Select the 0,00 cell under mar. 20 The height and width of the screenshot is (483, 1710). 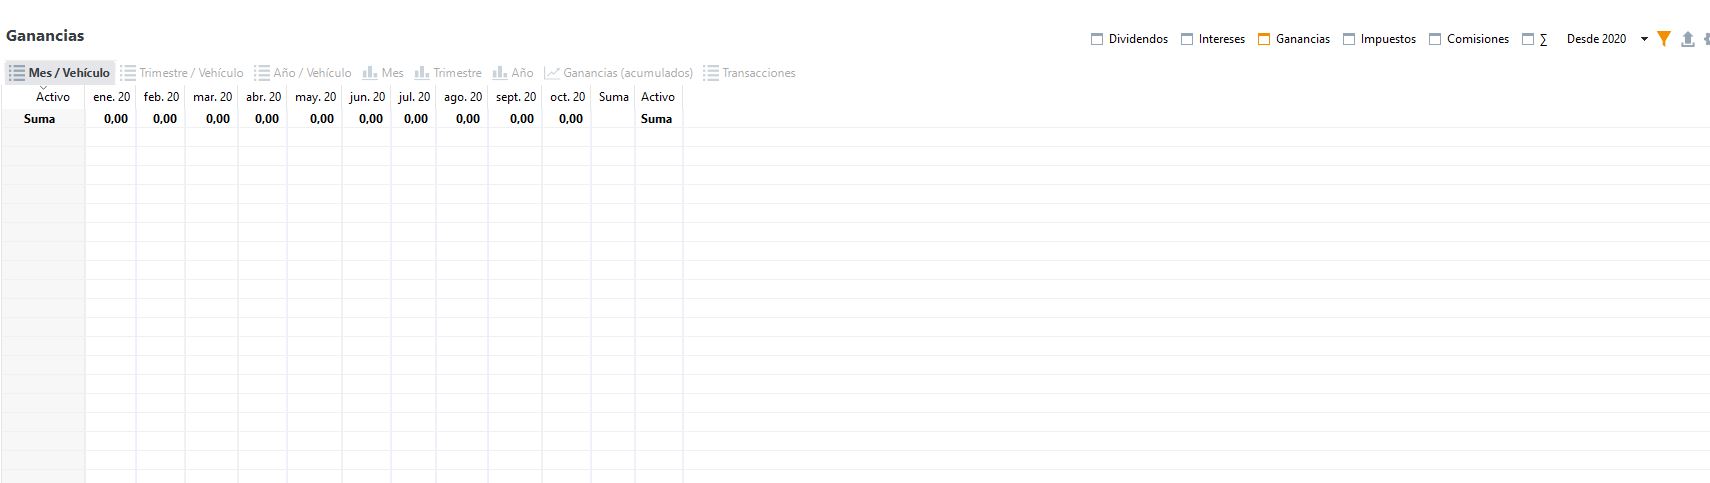tap(212, 118)
